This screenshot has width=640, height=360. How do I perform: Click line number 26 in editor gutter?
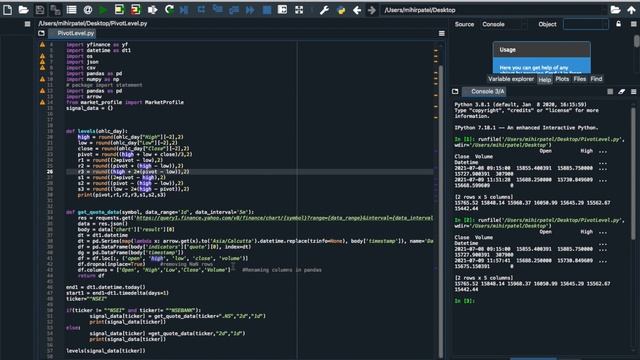50,172
